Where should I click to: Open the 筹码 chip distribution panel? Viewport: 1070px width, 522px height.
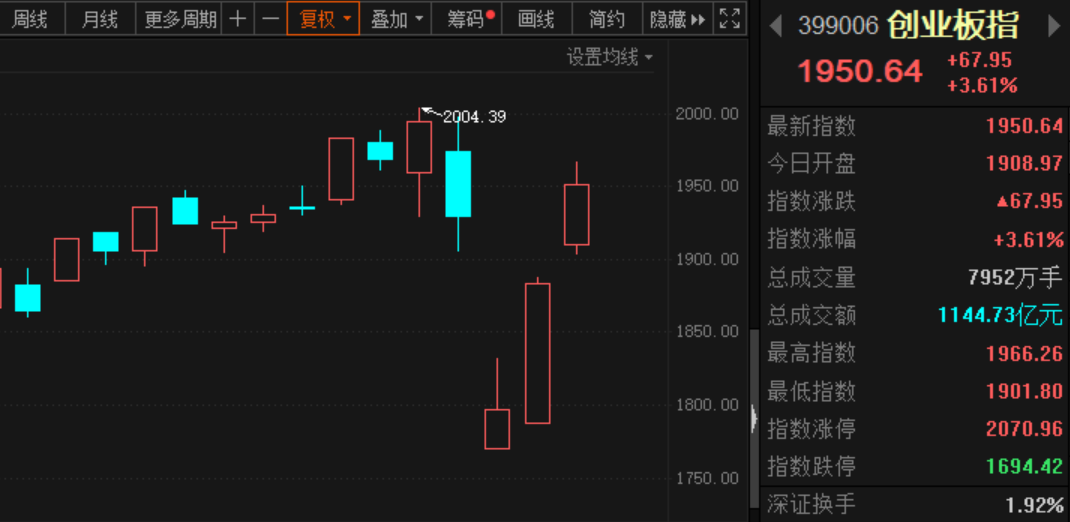pos(467,18)
